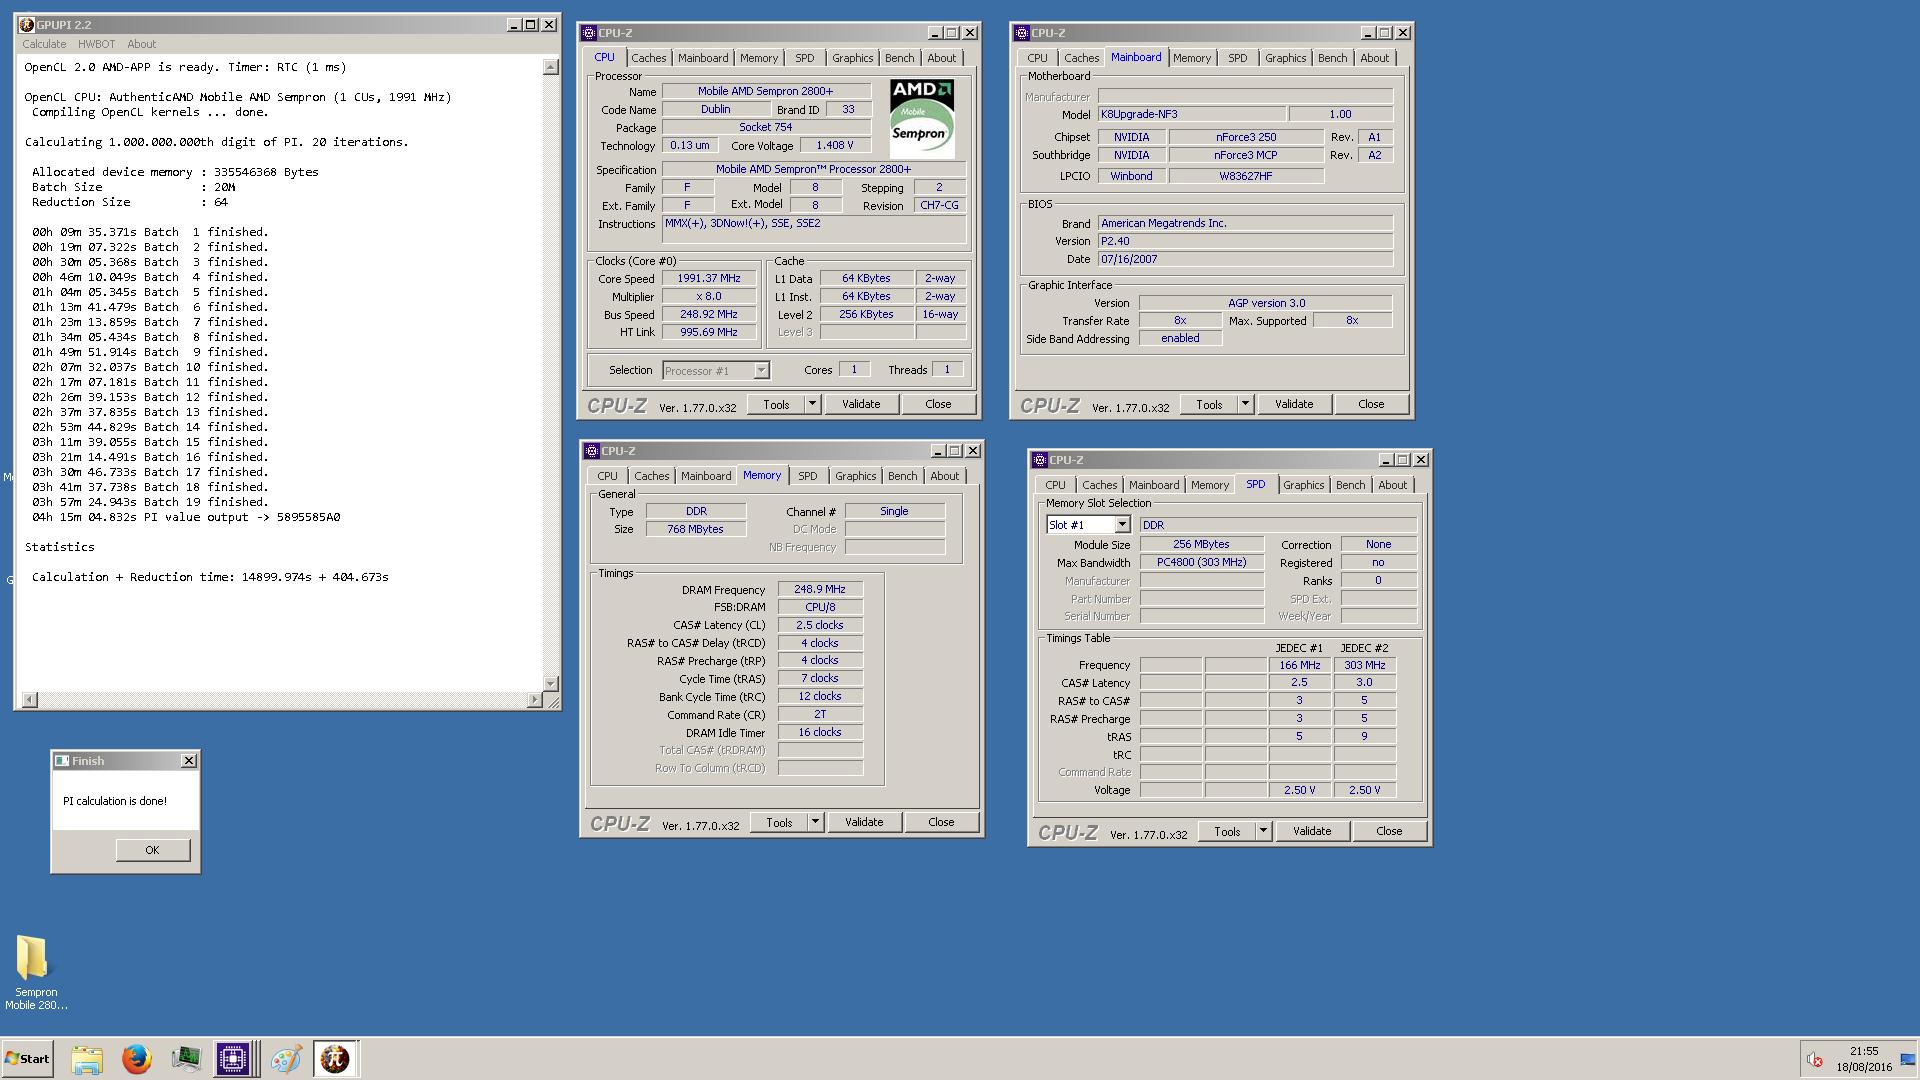The image size is (1920, 1080).
Task: Switch to Graphics tab in Mainboard window
Action: [1285, 58]
